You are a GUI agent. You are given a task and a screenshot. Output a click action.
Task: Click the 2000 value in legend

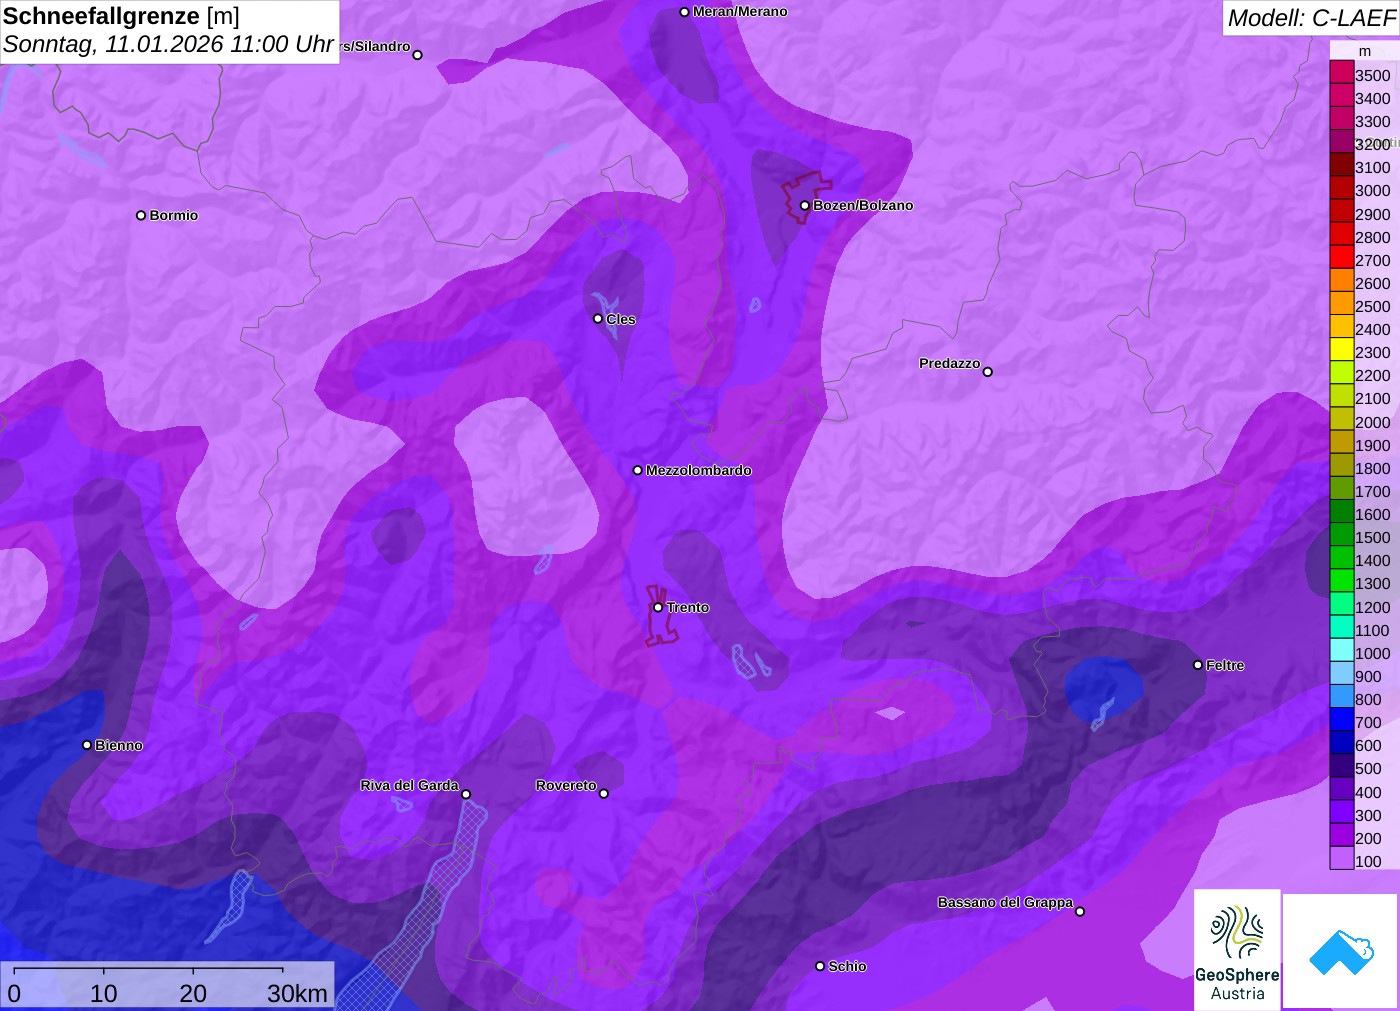point(1372,422)
